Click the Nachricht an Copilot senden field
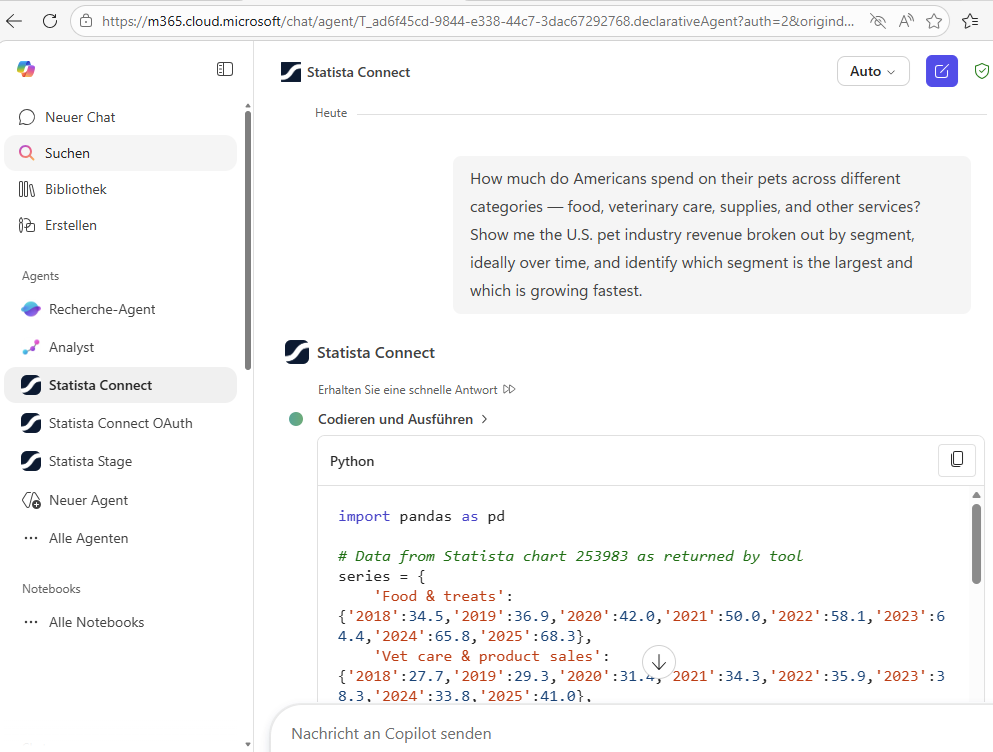This screenshot has width=993, height=752. [x=633, y=734]
